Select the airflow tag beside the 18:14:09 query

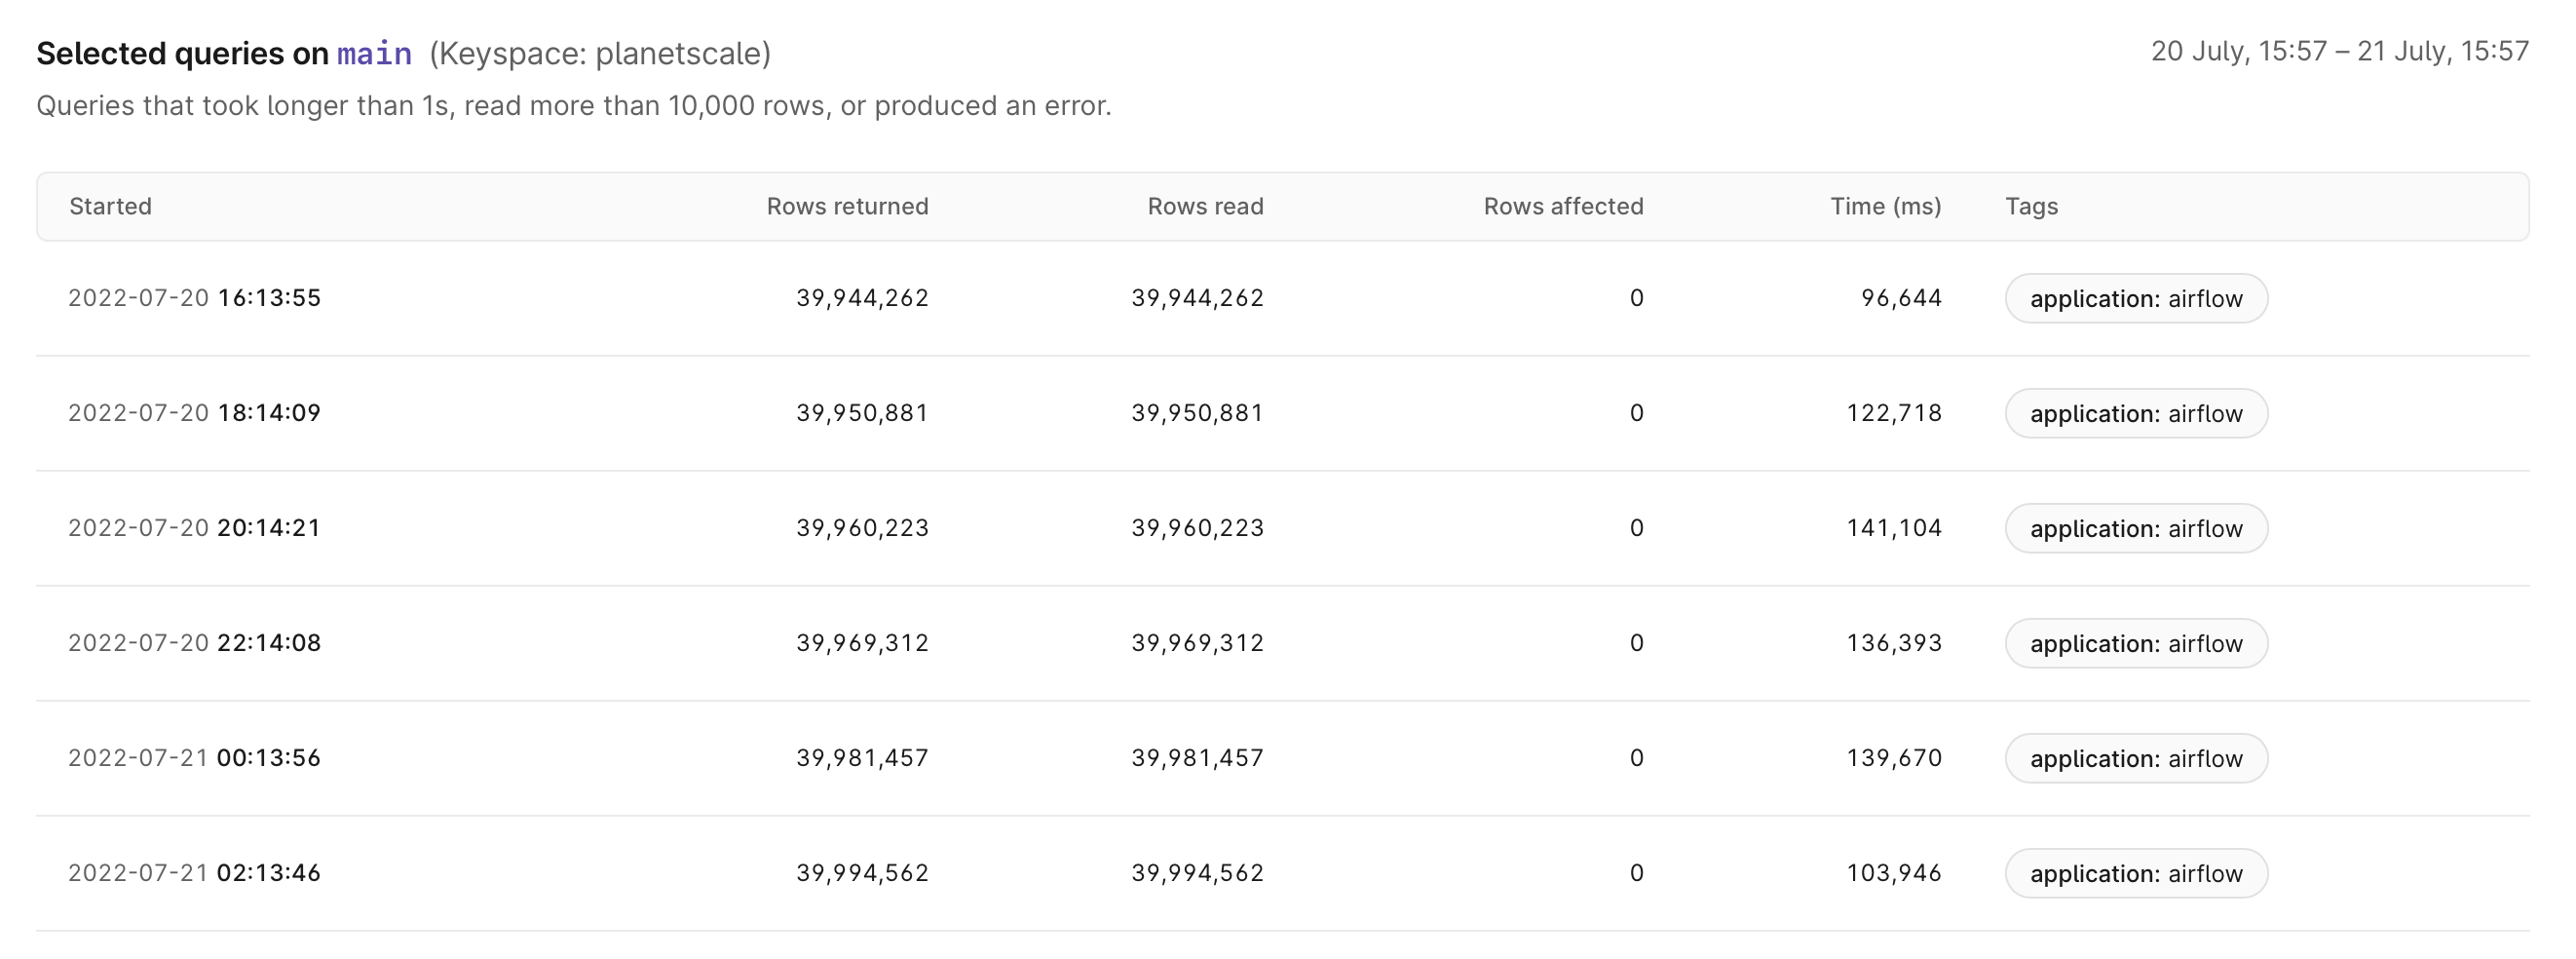[x=2135, y=412]
